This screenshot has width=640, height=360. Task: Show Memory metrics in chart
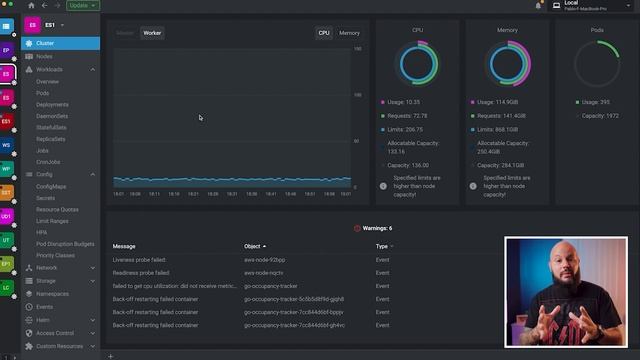pos(349,33)
